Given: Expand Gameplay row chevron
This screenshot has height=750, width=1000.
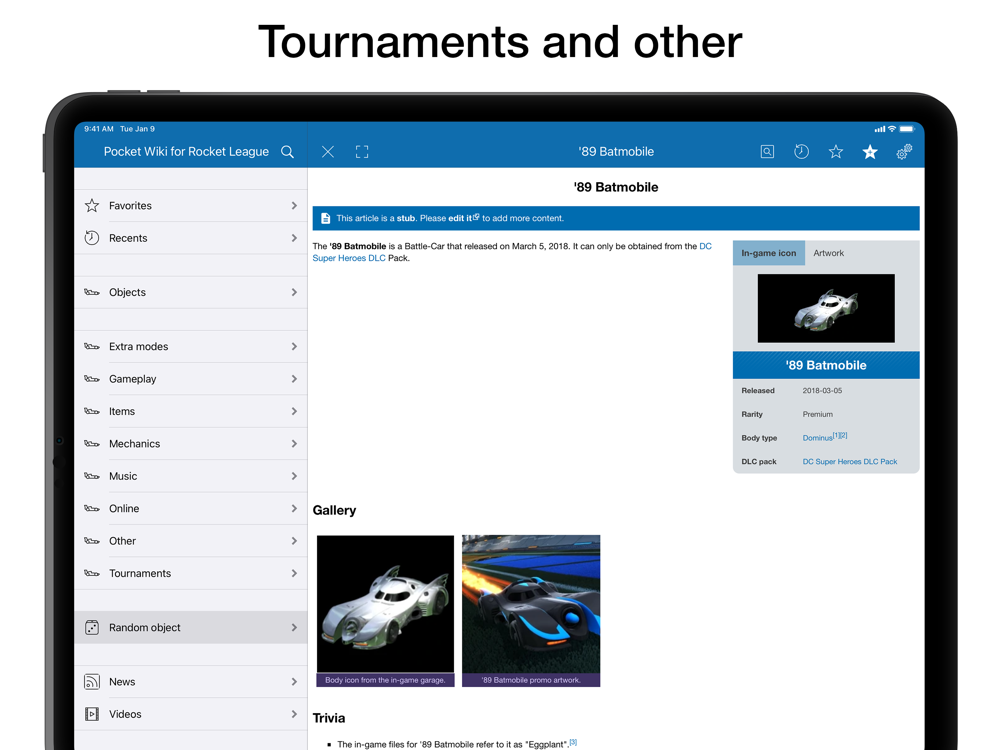Looking at the screenshot, I should pyautogui.click(x=294, y=379).
